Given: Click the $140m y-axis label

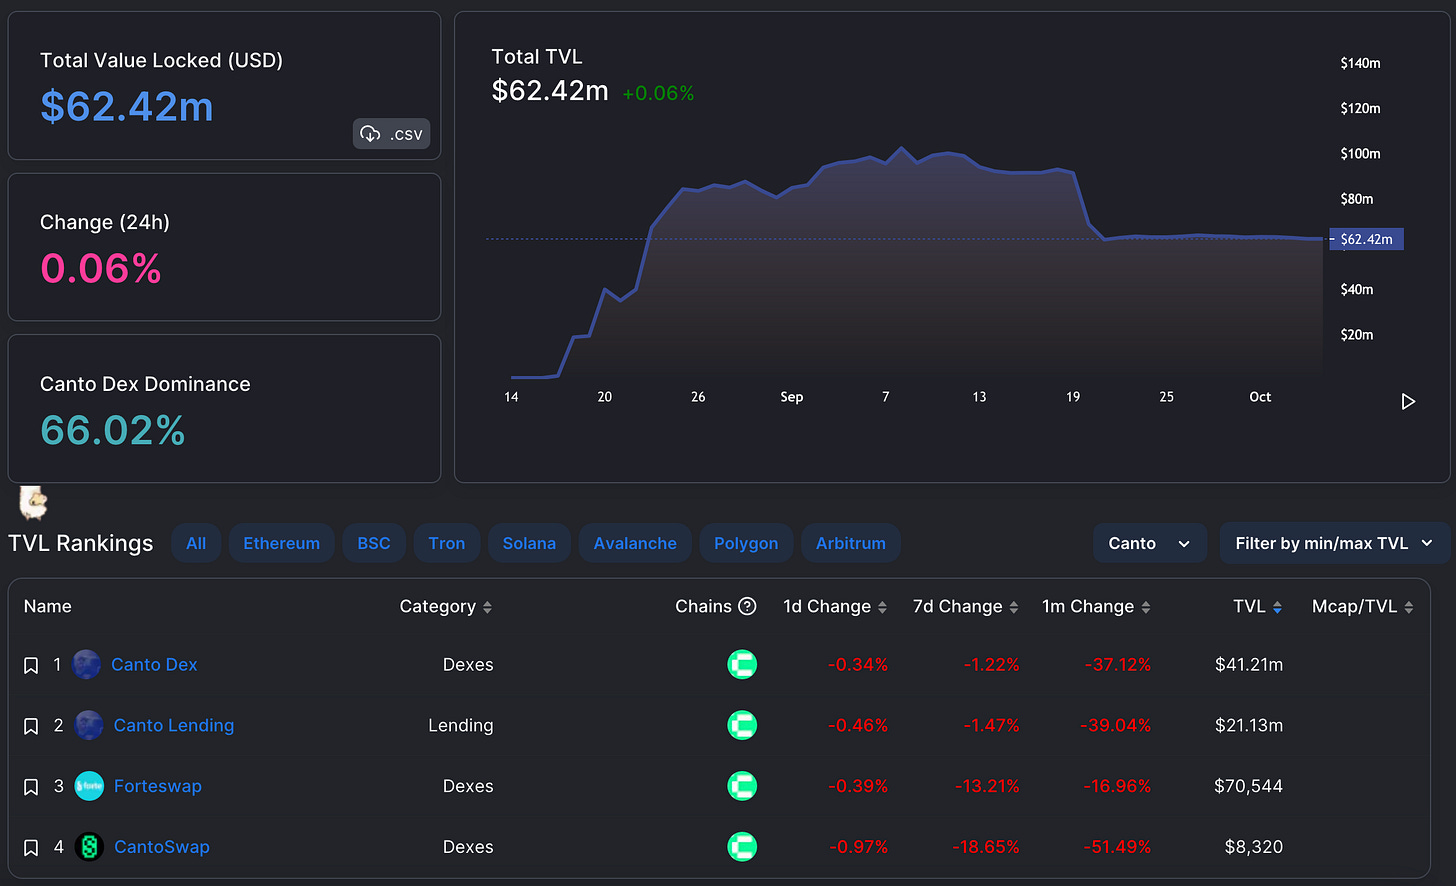Looking at the screenshot, I should (x=1360, y=63).
